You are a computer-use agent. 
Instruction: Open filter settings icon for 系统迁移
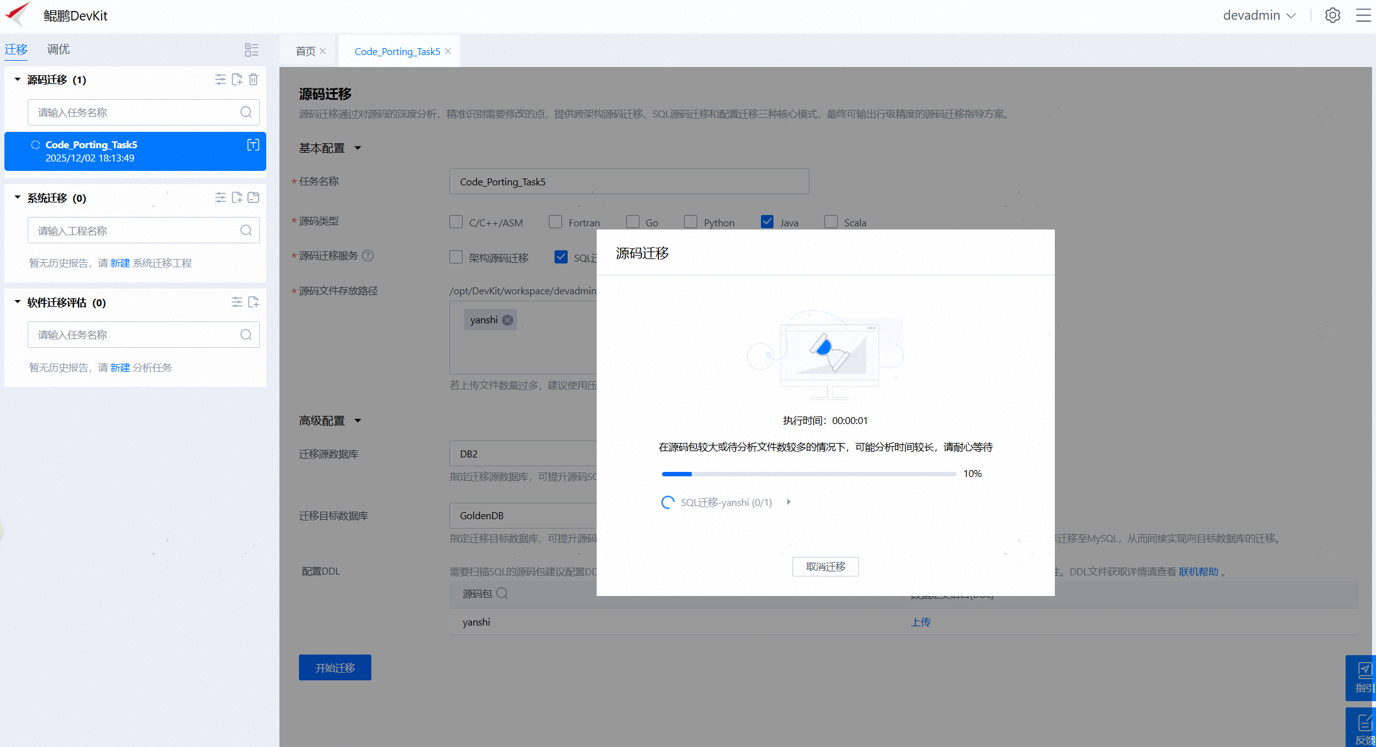pyautogui.click(x=220, y=198)
